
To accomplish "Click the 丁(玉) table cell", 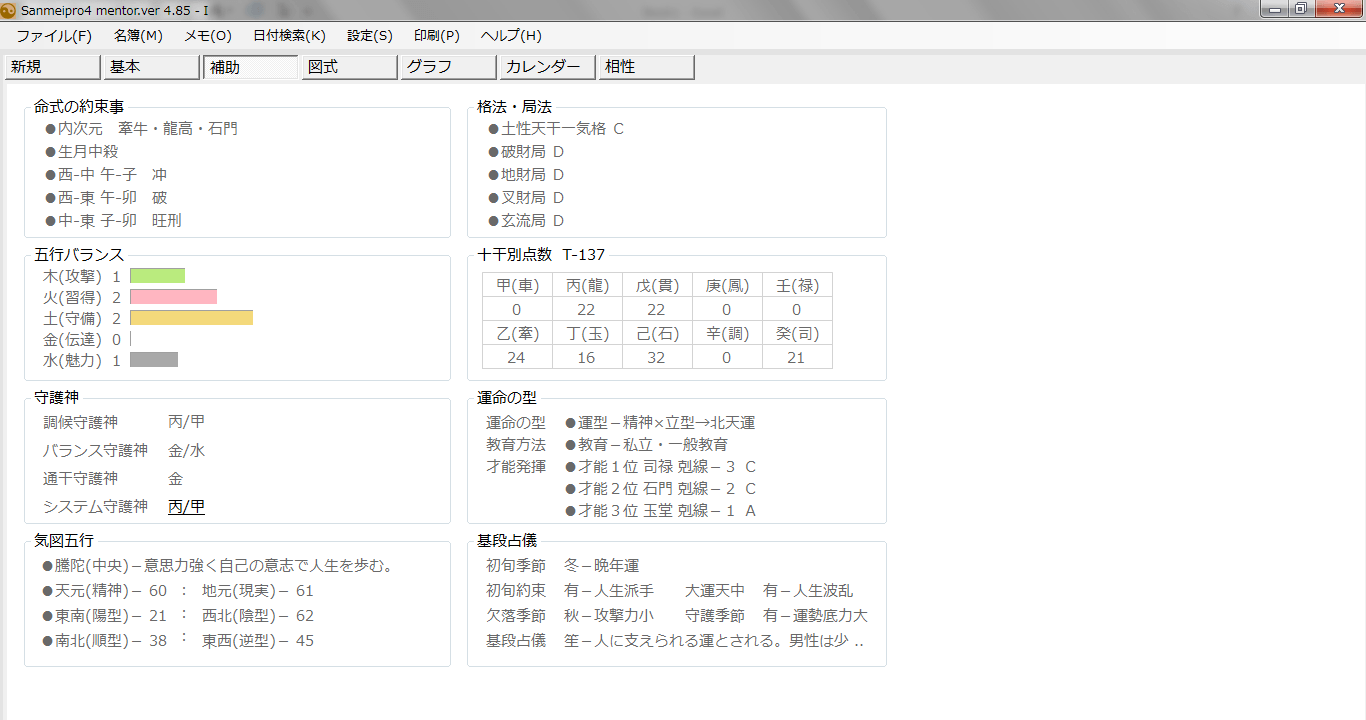I will (x=587, y=333).
